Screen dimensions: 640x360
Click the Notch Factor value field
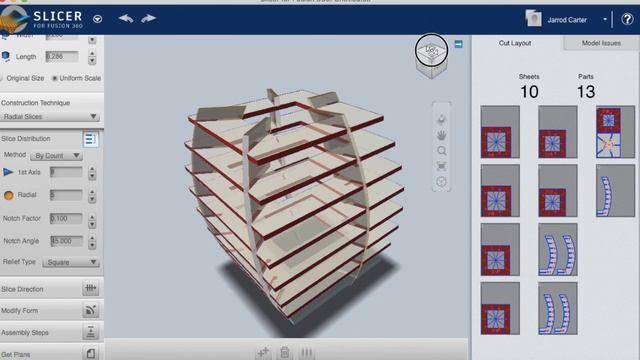[66, 218]
